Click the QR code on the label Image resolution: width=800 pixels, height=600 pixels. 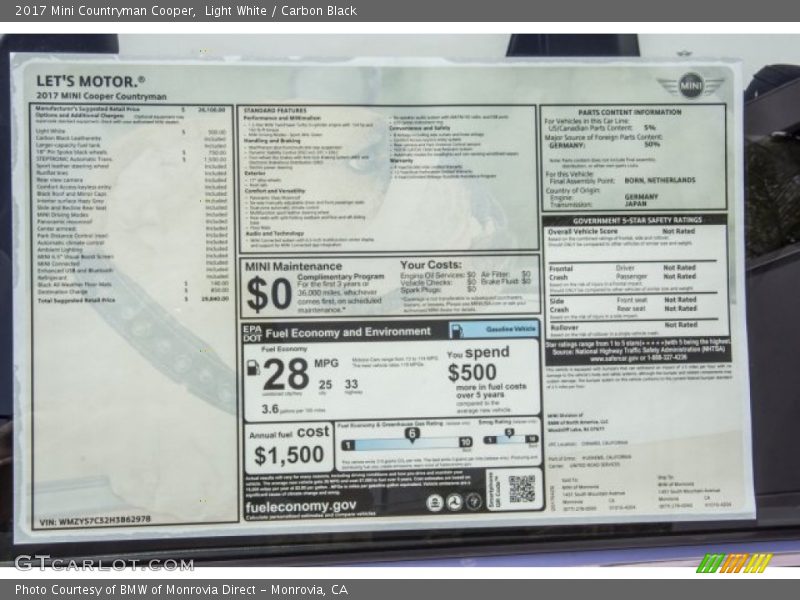coord(521,489)
